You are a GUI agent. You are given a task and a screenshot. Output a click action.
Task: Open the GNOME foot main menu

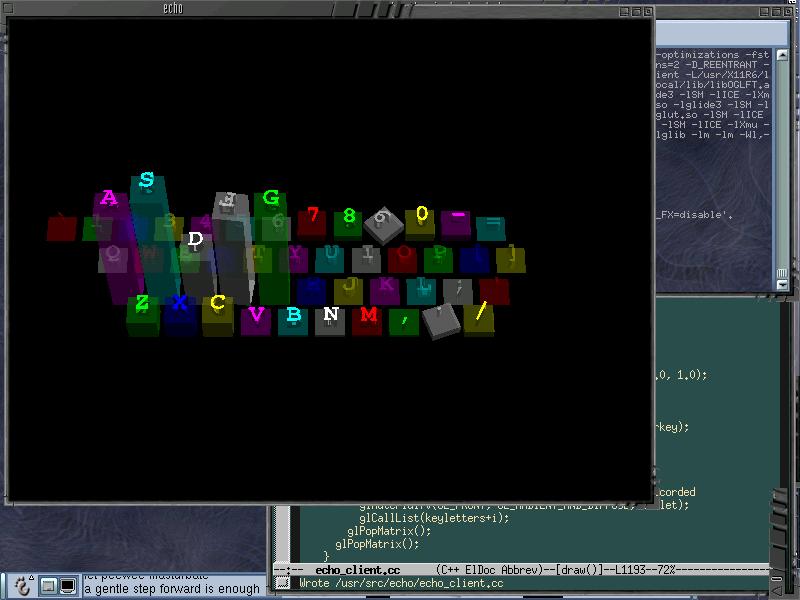(22, 586)
